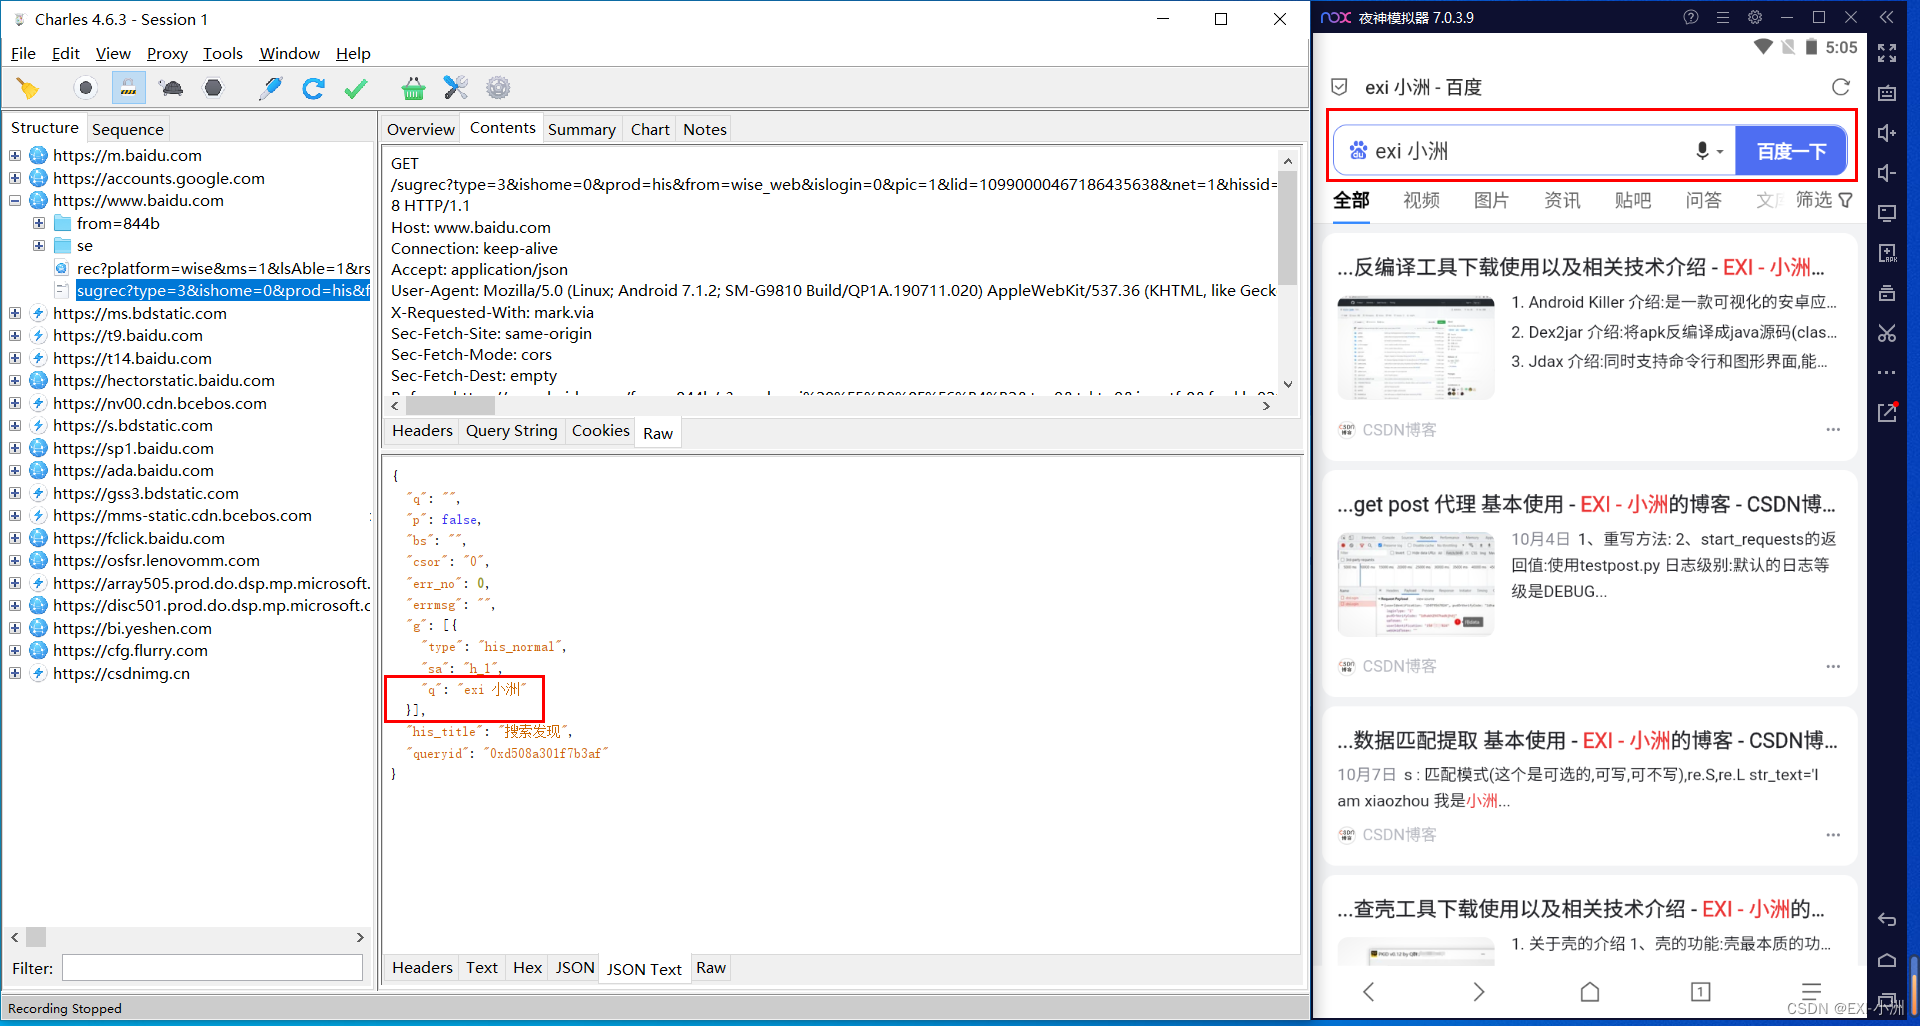Open the File menu

tap(23, 54)
